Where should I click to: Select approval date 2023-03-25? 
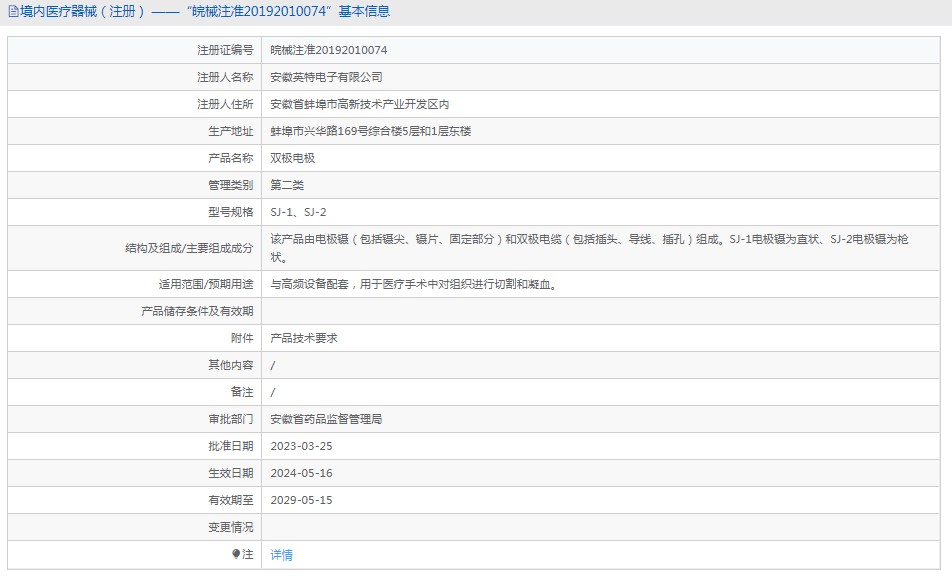(301, 446)
